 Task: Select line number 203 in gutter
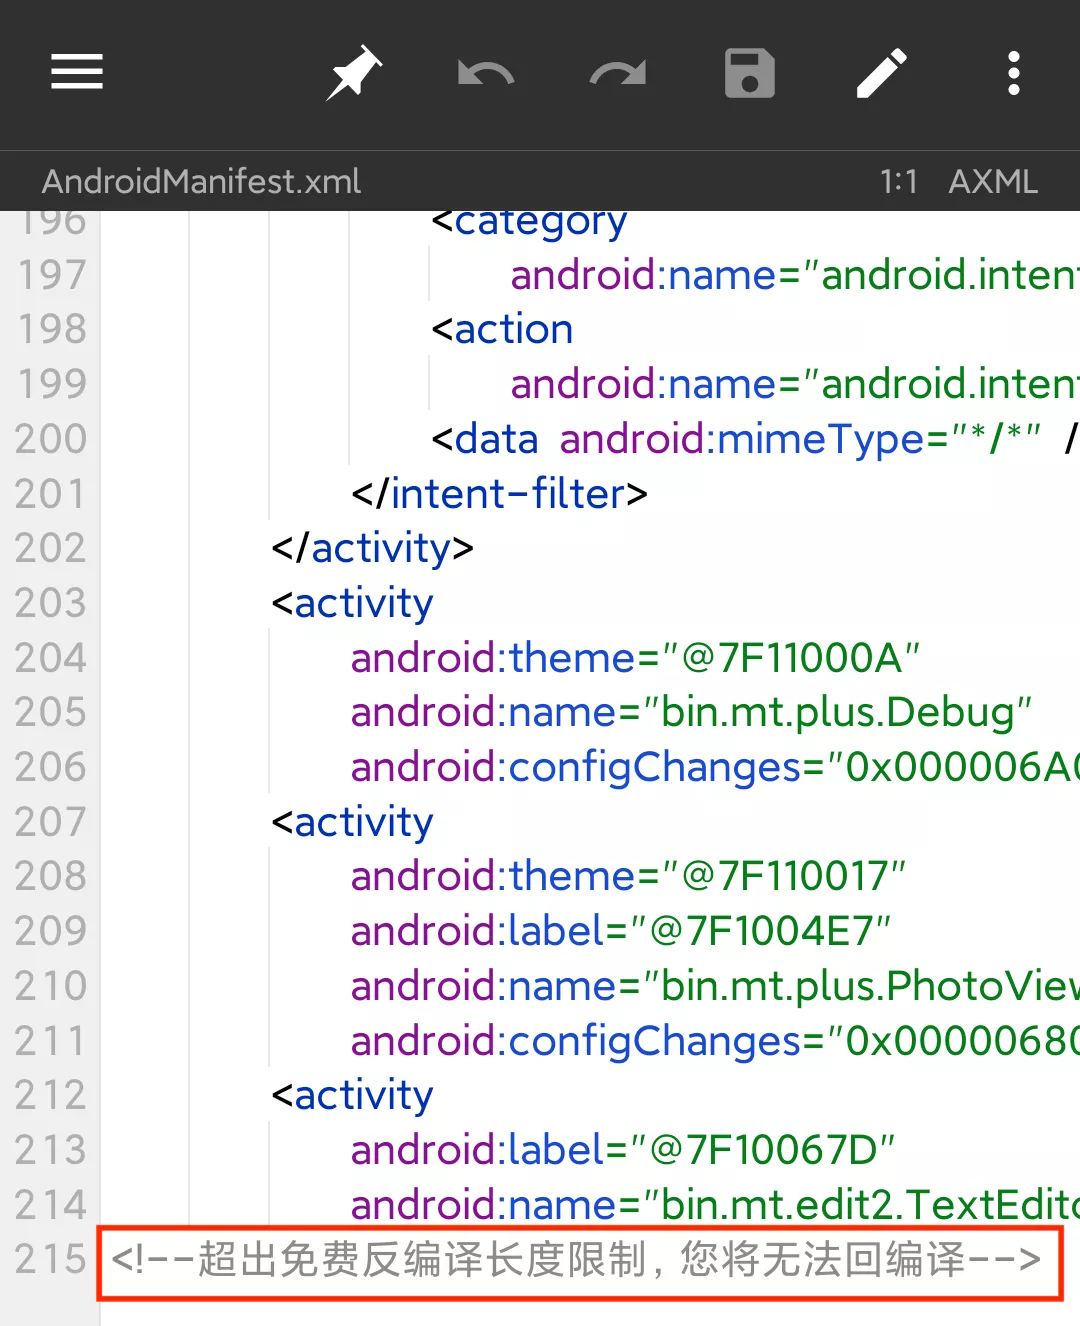click(51, 603)
